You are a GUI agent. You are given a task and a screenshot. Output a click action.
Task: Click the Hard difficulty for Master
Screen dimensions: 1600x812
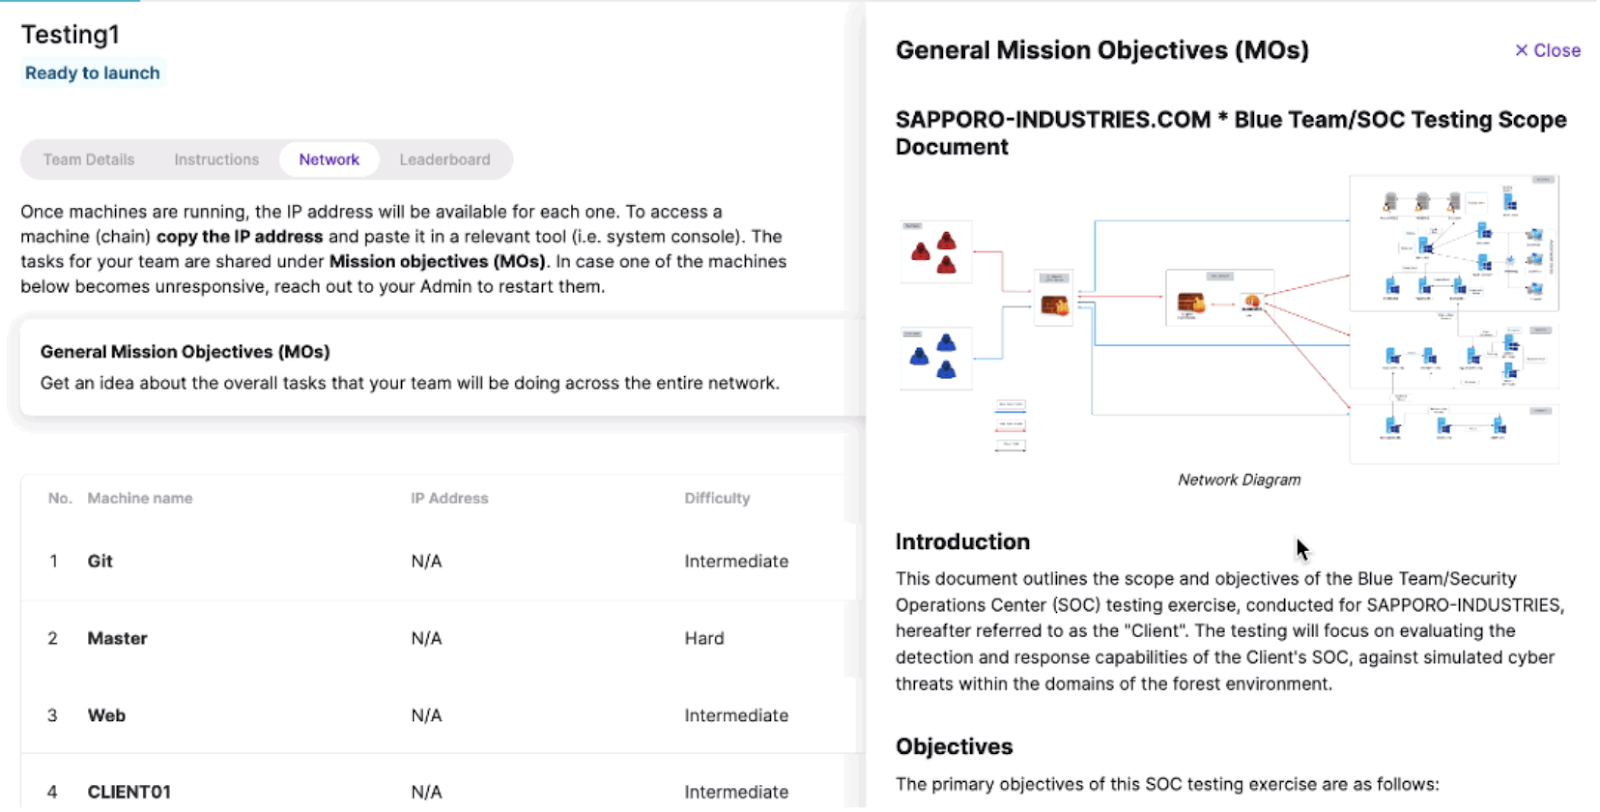pos(704,638)
